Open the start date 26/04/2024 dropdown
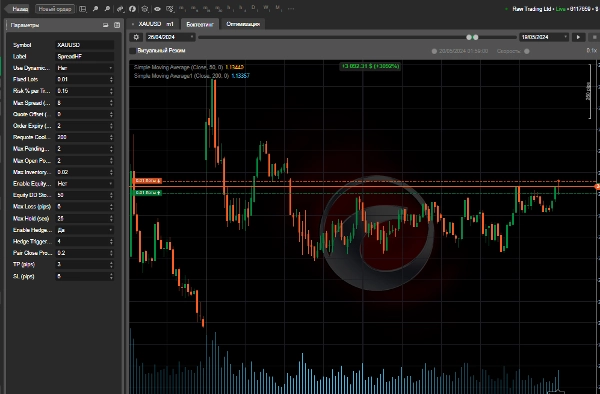600x394 pixels. [x=170, y=37]
